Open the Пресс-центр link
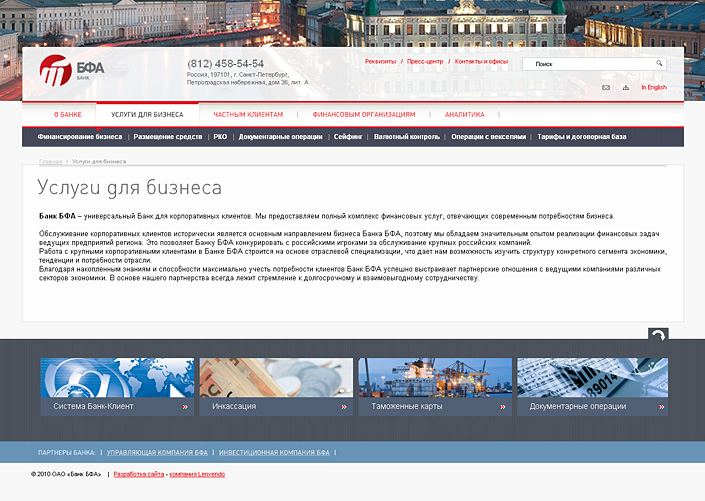The height and width of the screenshot is (501, 705). (x=425, y=61)
